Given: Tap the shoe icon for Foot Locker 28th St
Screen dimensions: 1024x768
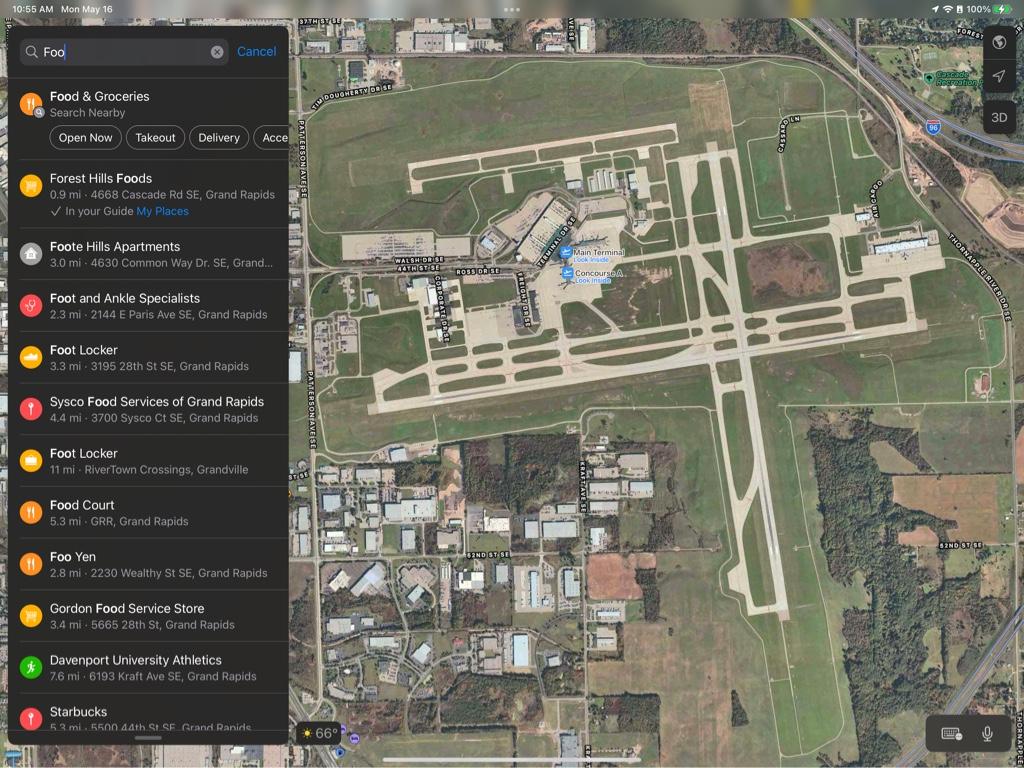Looking at the screenshot, I should click(31, 357).
